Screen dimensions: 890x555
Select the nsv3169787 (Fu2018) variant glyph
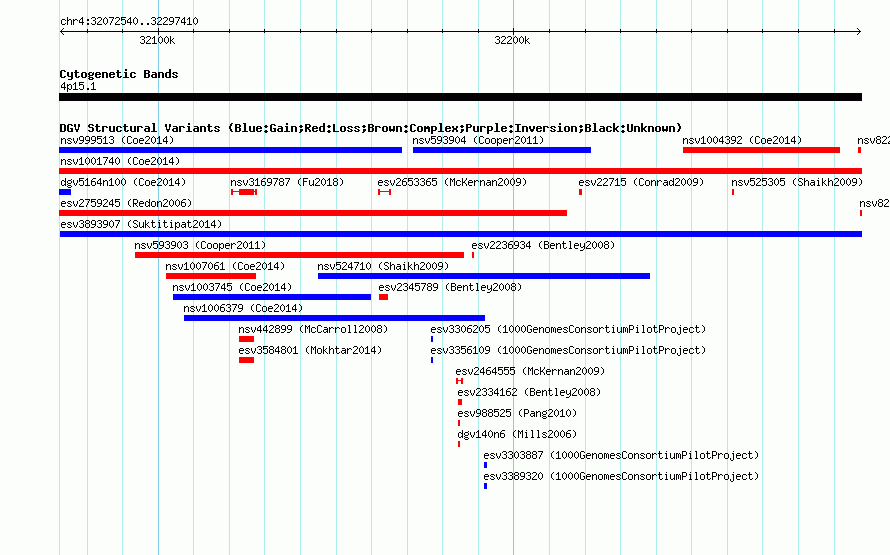[x=244, y=192]
